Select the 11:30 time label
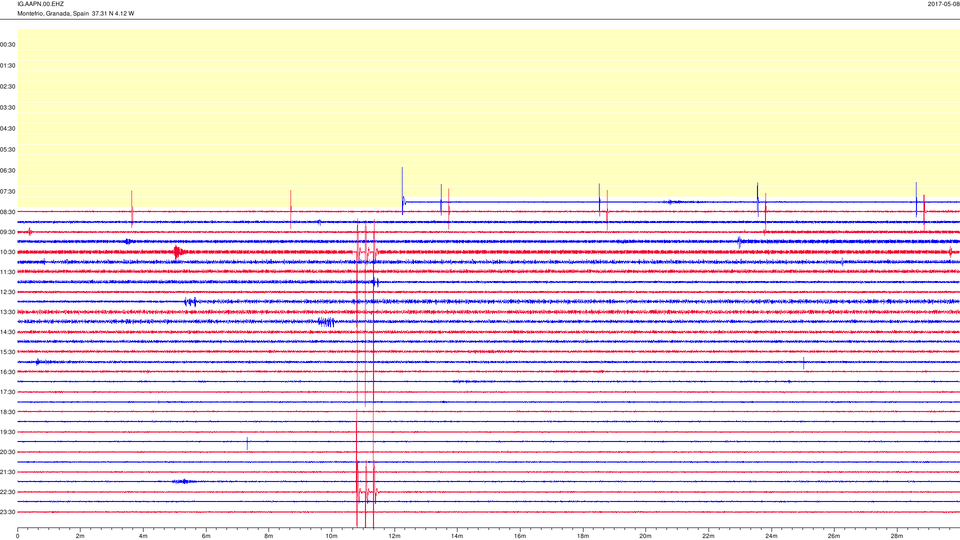Viewport: 960px width, 540px height. [8, 272]
